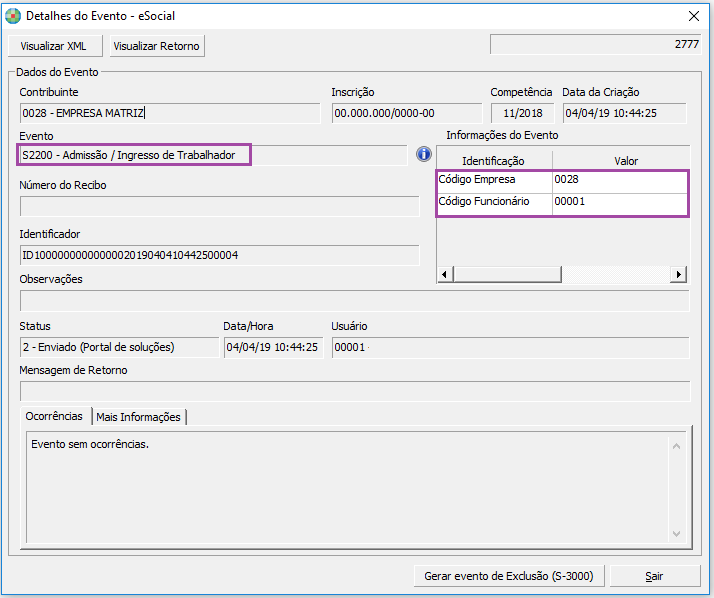Click the blue event information icon

[423, 154]
